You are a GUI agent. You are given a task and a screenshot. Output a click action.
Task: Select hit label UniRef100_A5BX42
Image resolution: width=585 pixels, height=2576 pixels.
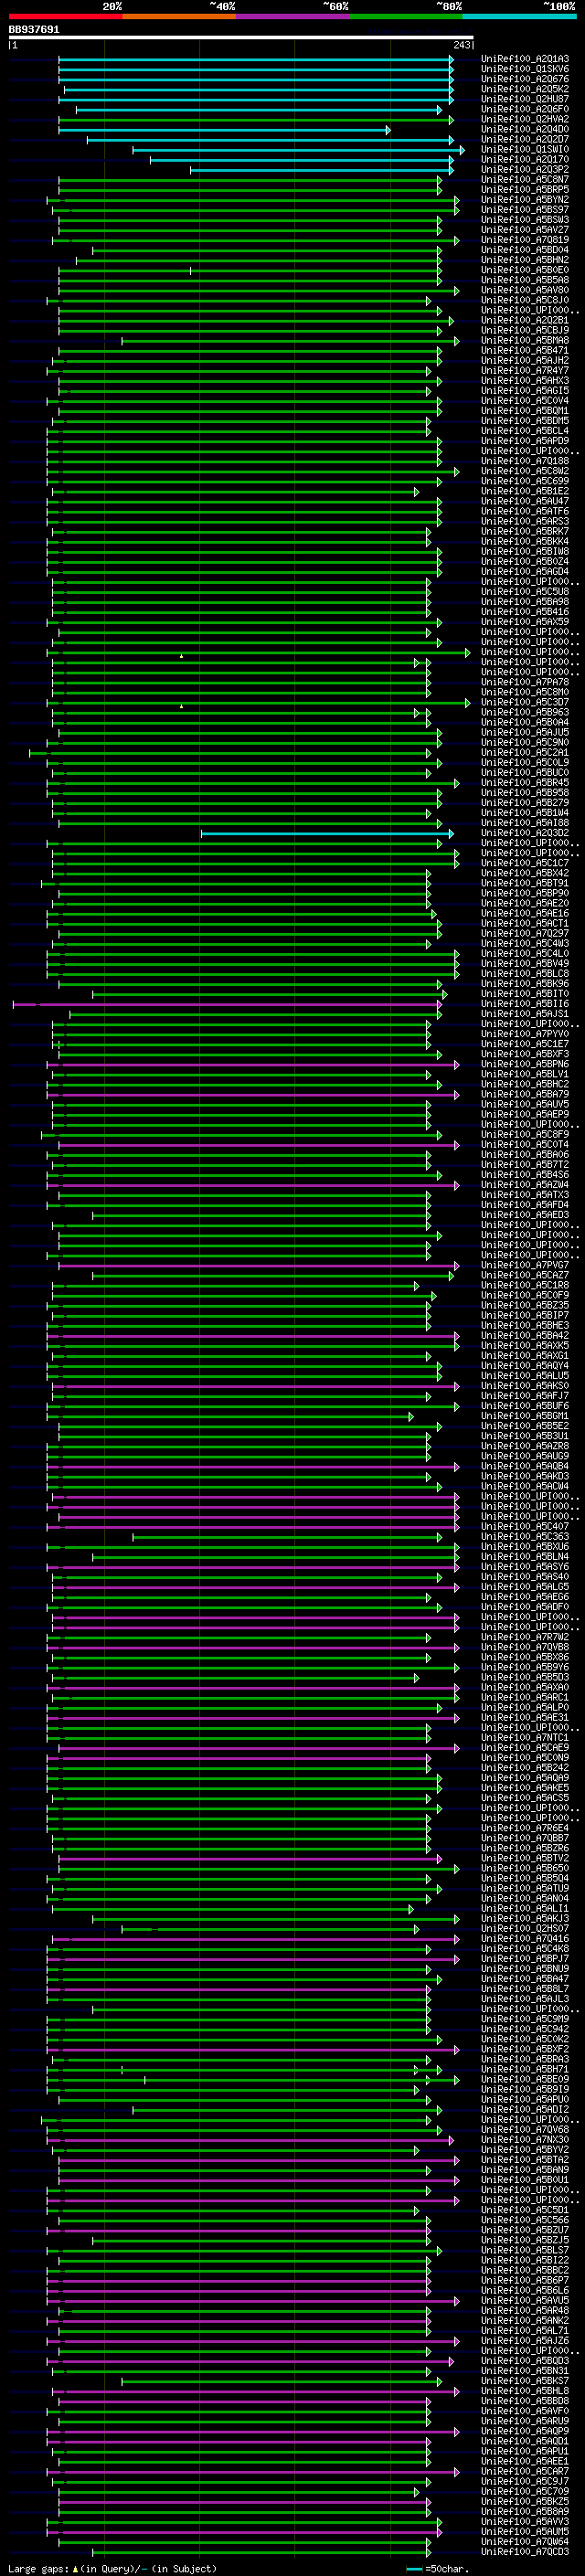pos(525,873)
